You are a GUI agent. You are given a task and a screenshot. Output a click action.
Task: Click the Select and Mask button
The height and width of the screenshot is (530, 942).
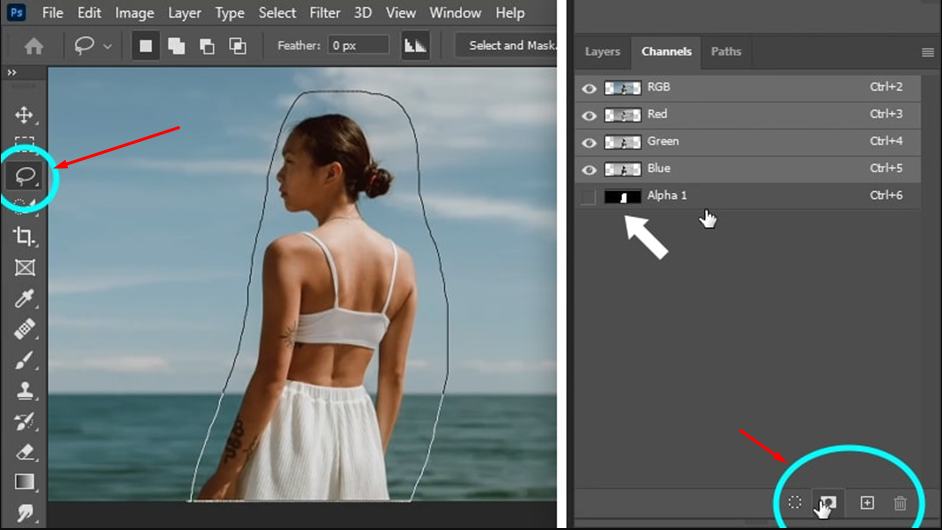point(507,46)
